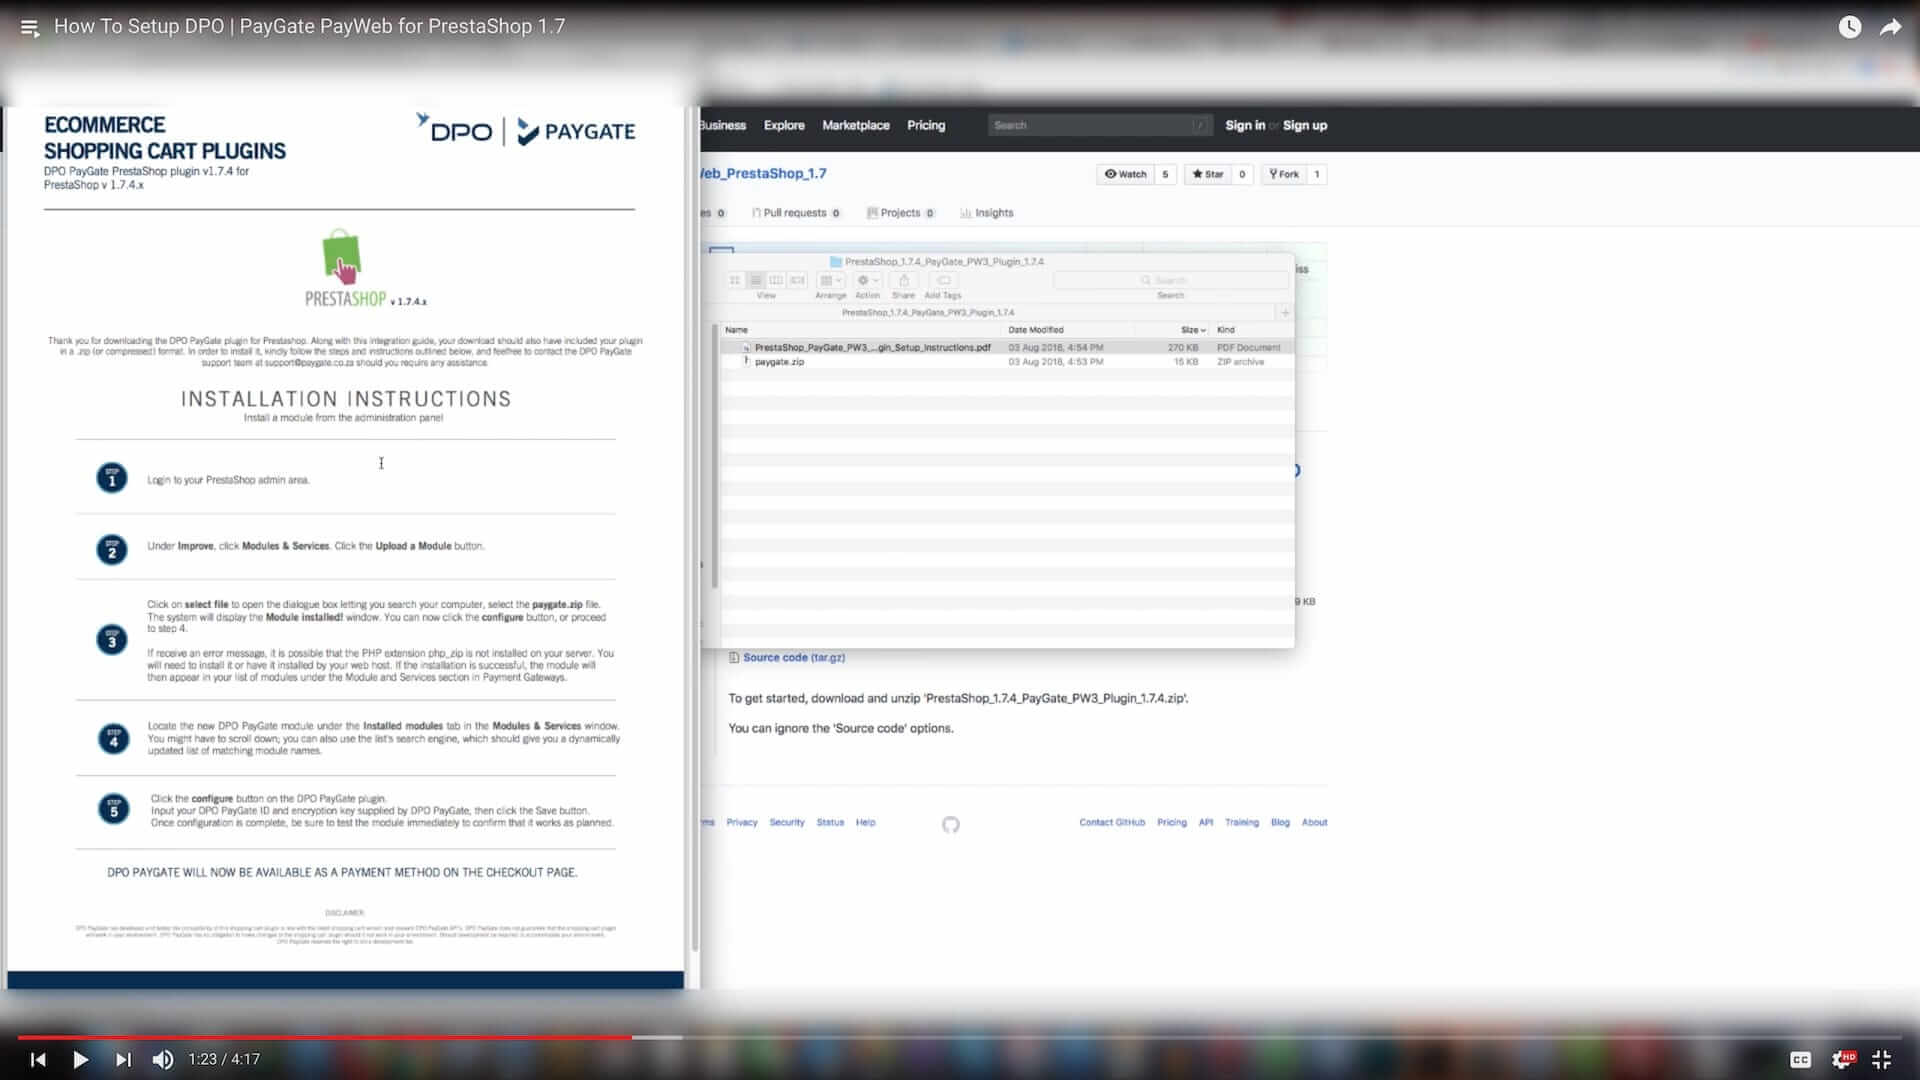
Task: Select the paygate.zip file
Action: pos(1007,362)
